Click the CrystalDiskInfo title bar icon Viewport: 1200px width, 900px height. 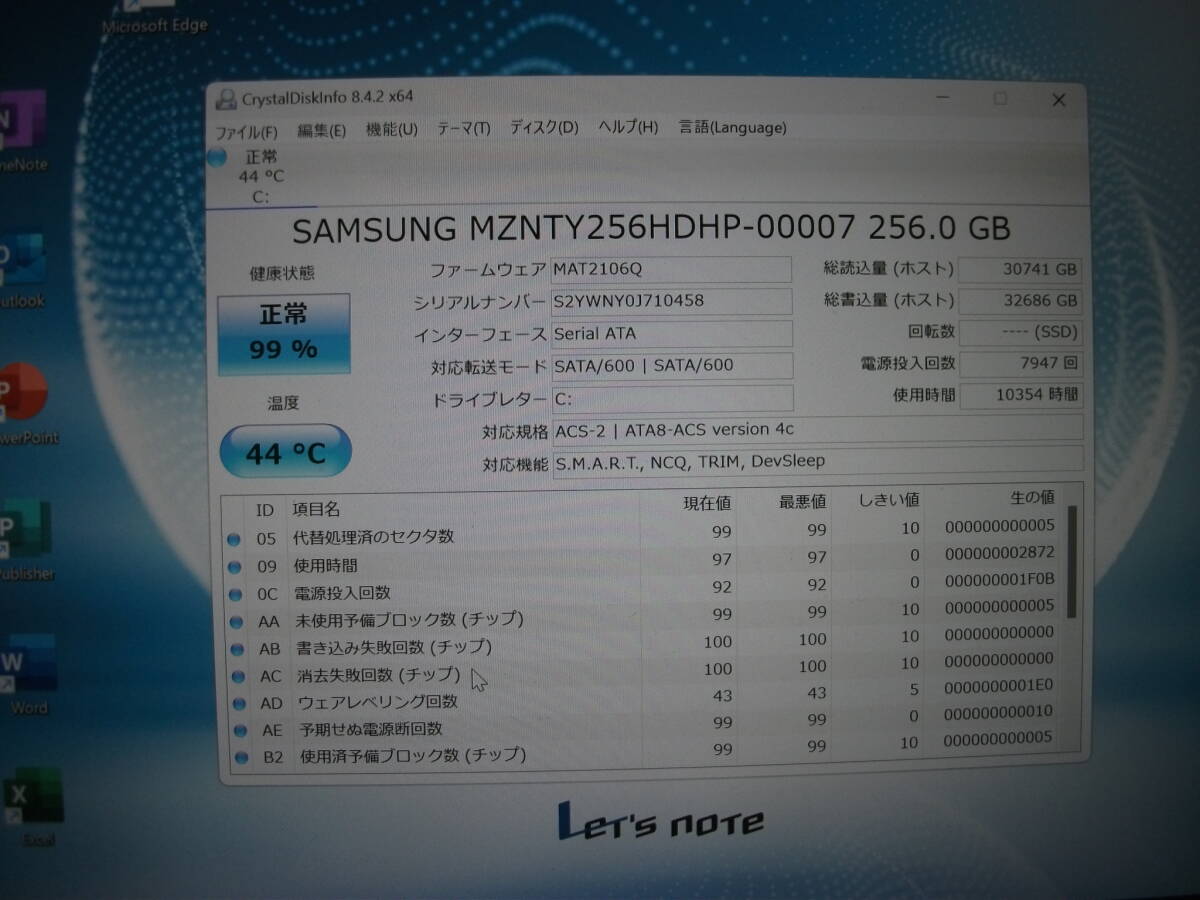[x=225, y=98]
